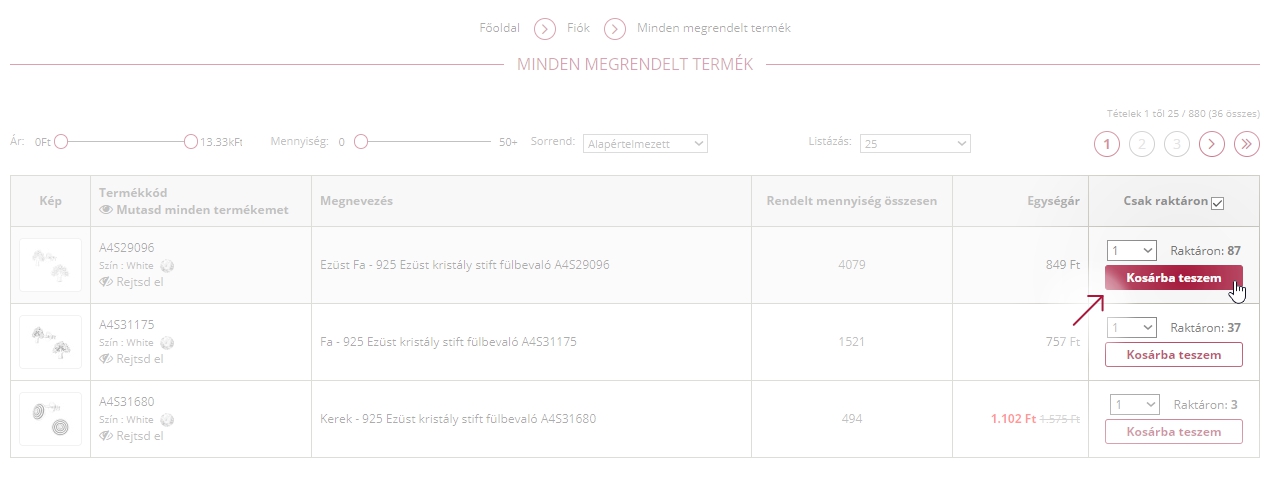Add A4S31680 to cart with Kosárba teszem

click(x=1174, y=432)
